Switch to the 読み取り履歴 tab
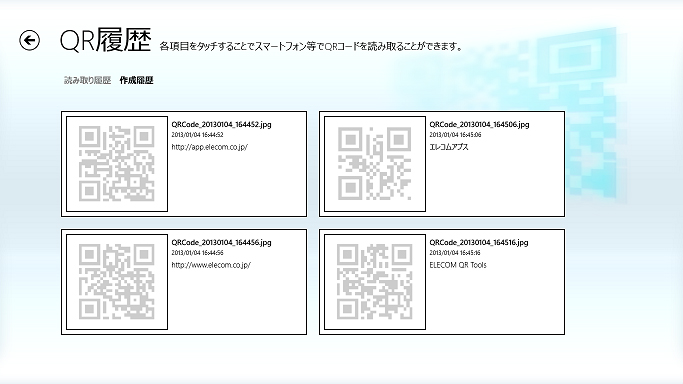683x384 pixels. [x=88, y=80]
